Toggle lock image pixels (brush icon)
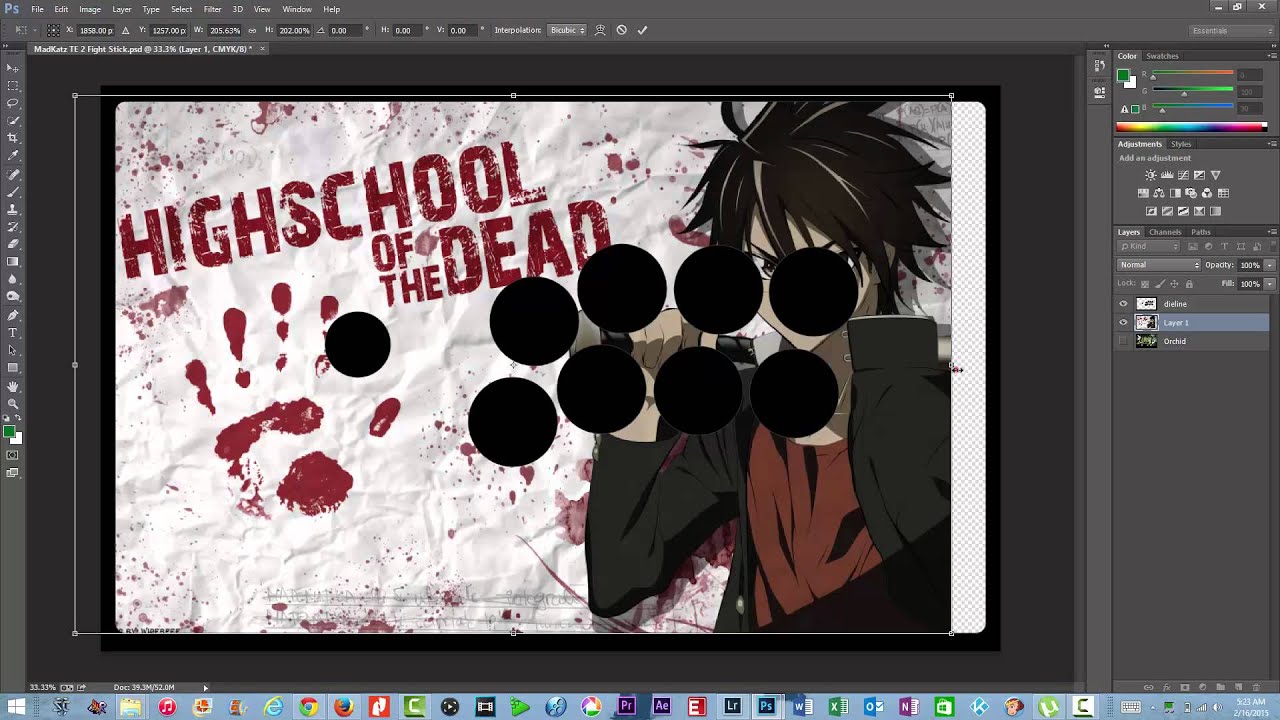The width and height of the screenshot is (1280, 720). click(x=1160, y=284)
